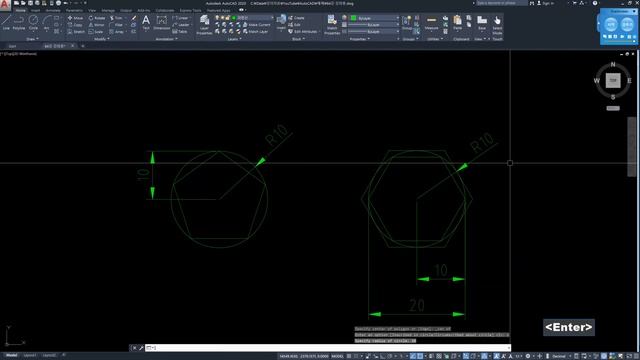The width and height of the screenshot is (640, 360).
Task: Click Create block button
Action: 296,18
